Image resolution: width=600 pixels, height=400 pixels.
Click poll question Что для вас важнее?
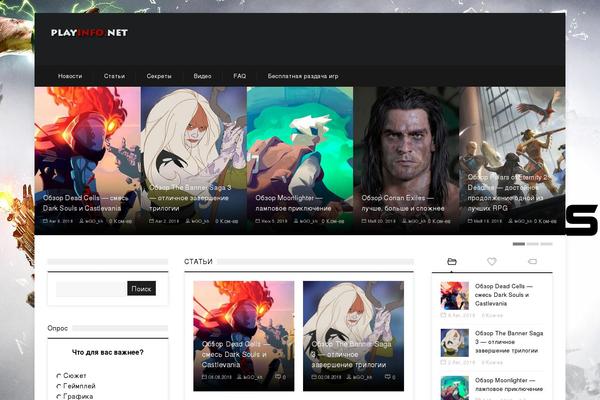click(108, 352)
